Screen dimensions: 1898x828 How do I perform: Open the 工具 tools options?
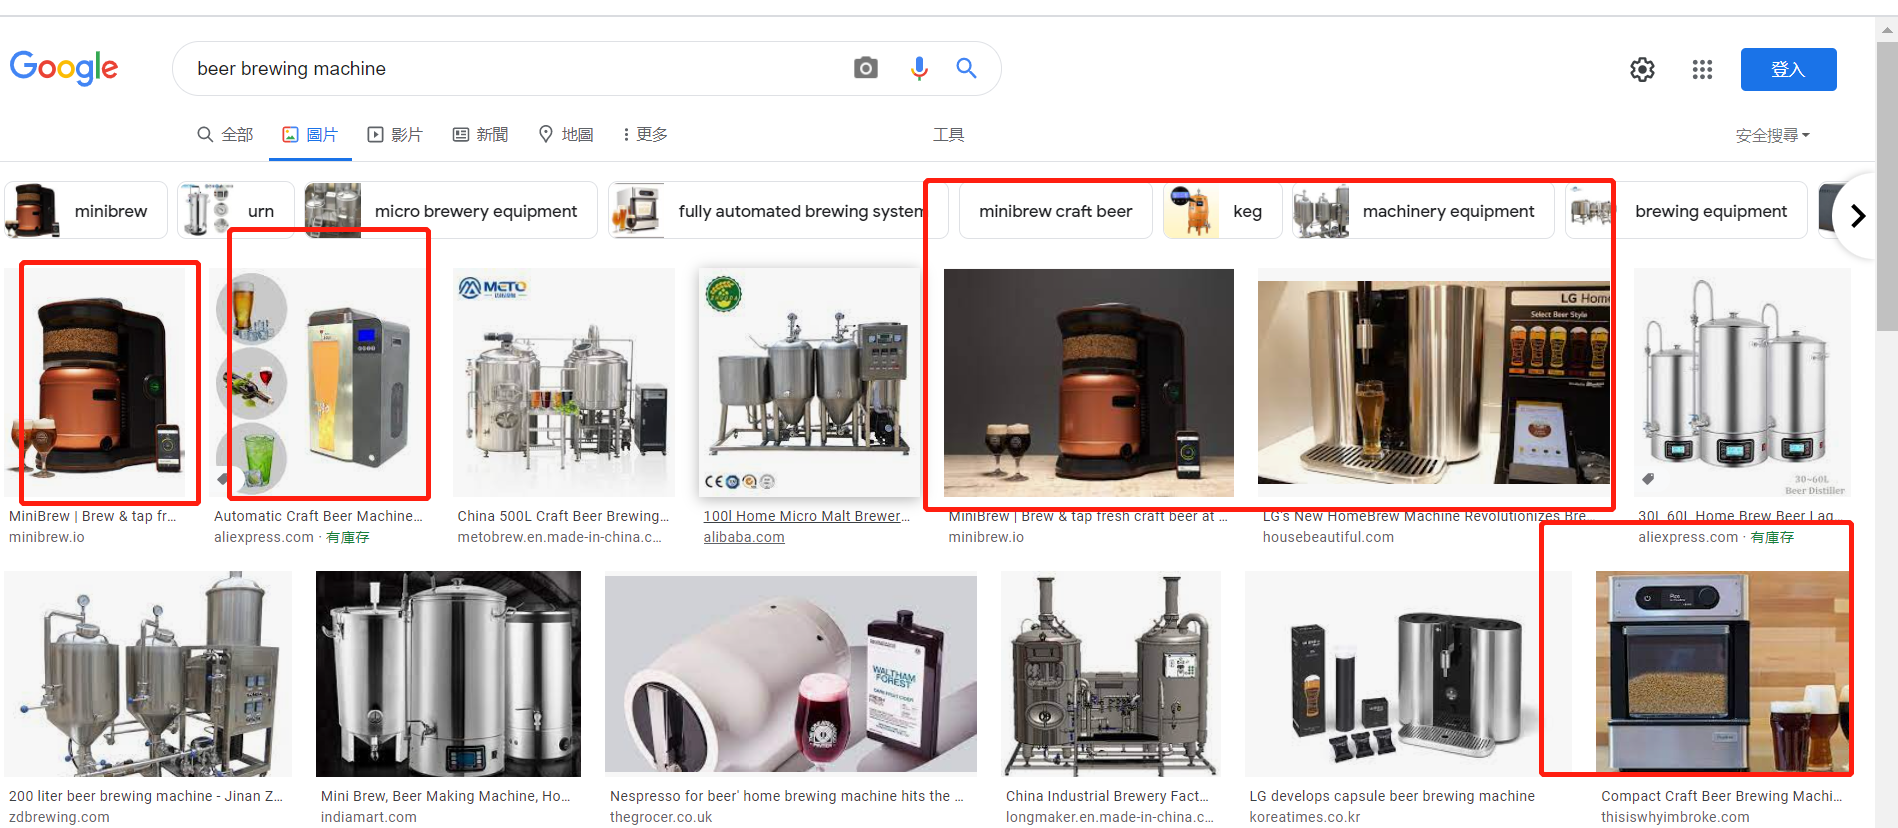[x=948, y=134]
